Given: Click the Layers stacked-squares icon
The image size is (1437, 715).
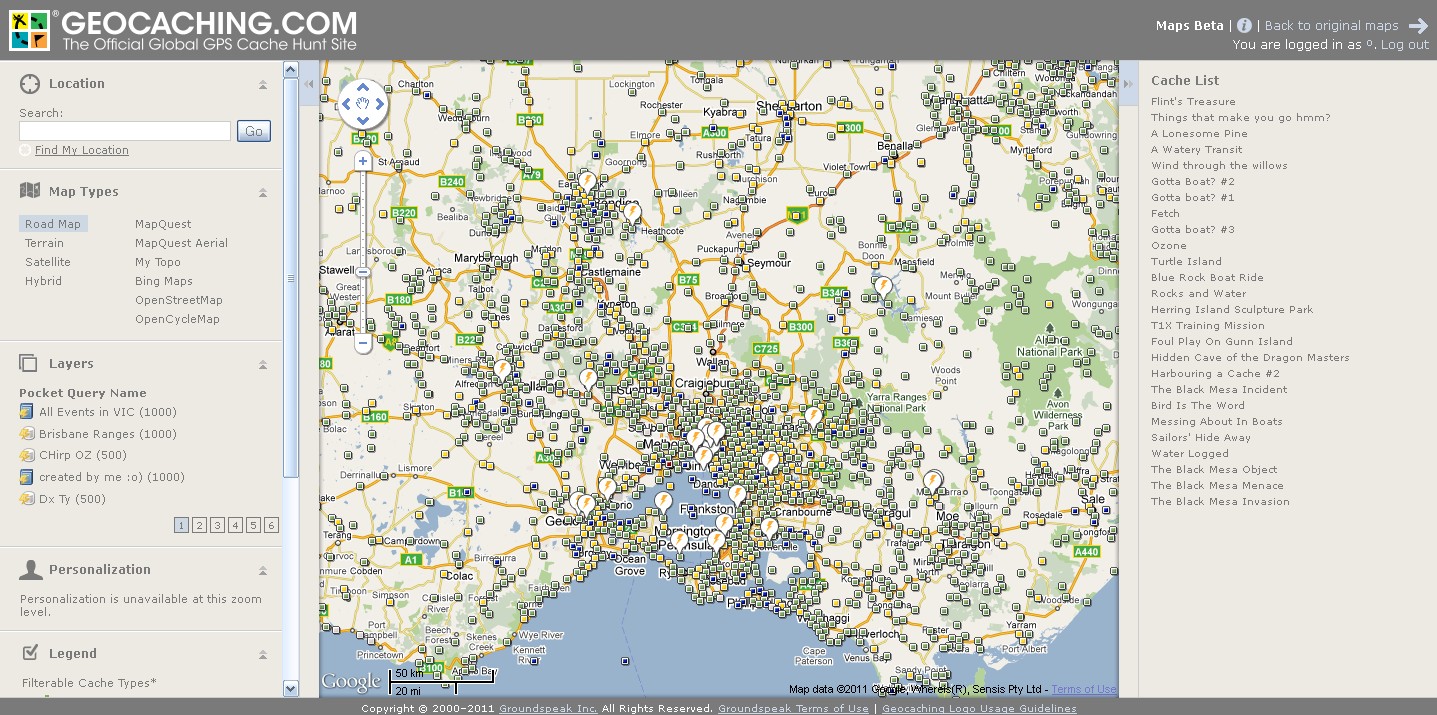Looking at the screenshot, I should pyautogui.click(x=30, y=364).
